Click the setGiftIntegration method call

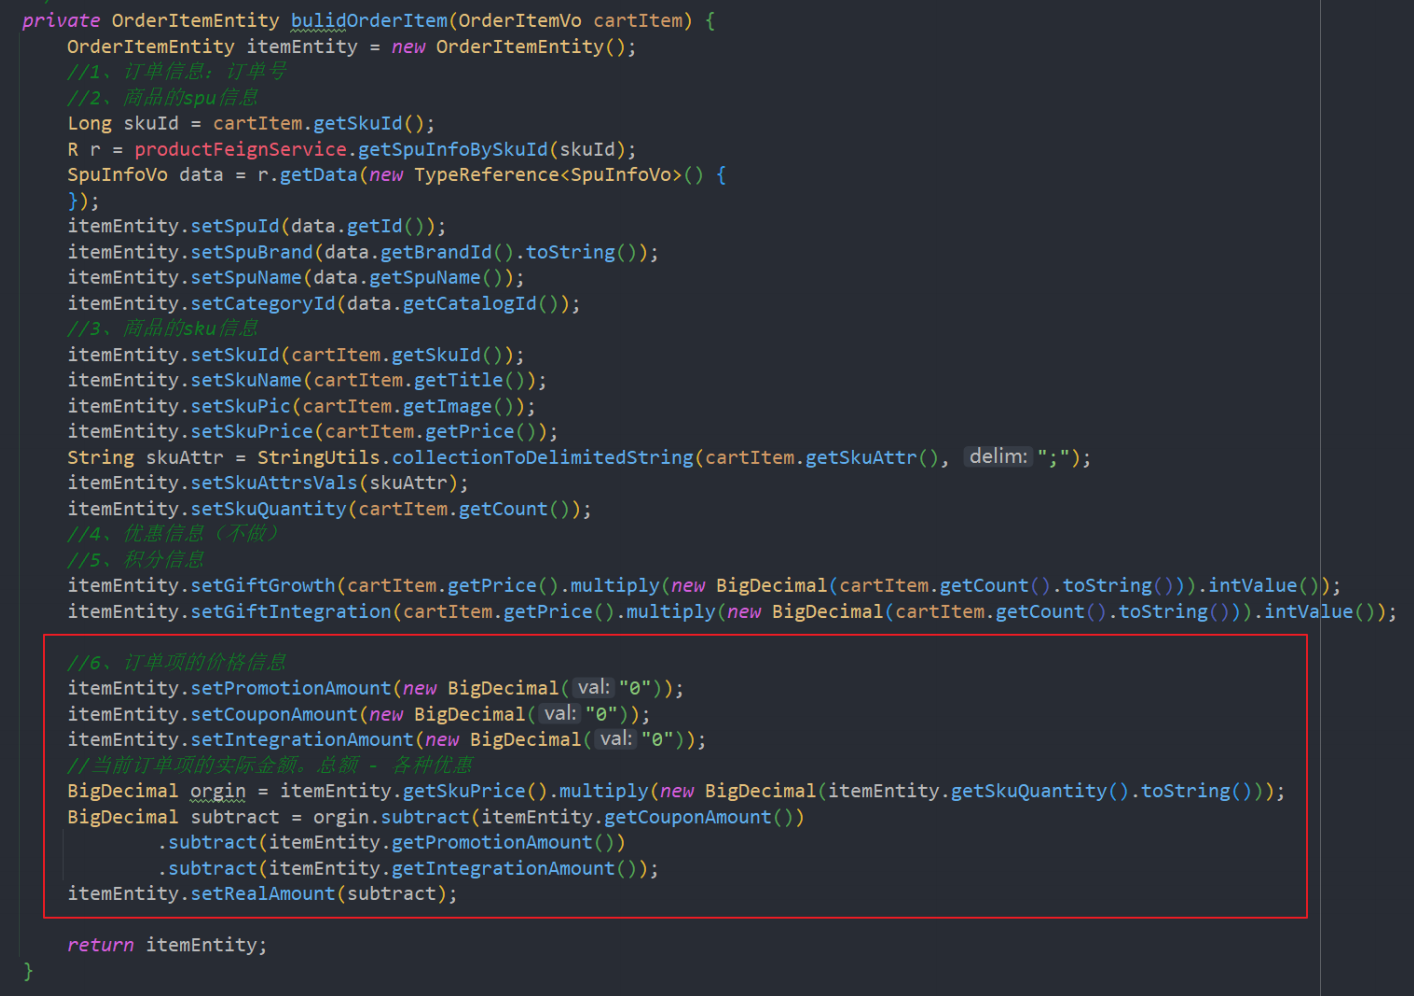pyautogui.click(x=291, y=611)
